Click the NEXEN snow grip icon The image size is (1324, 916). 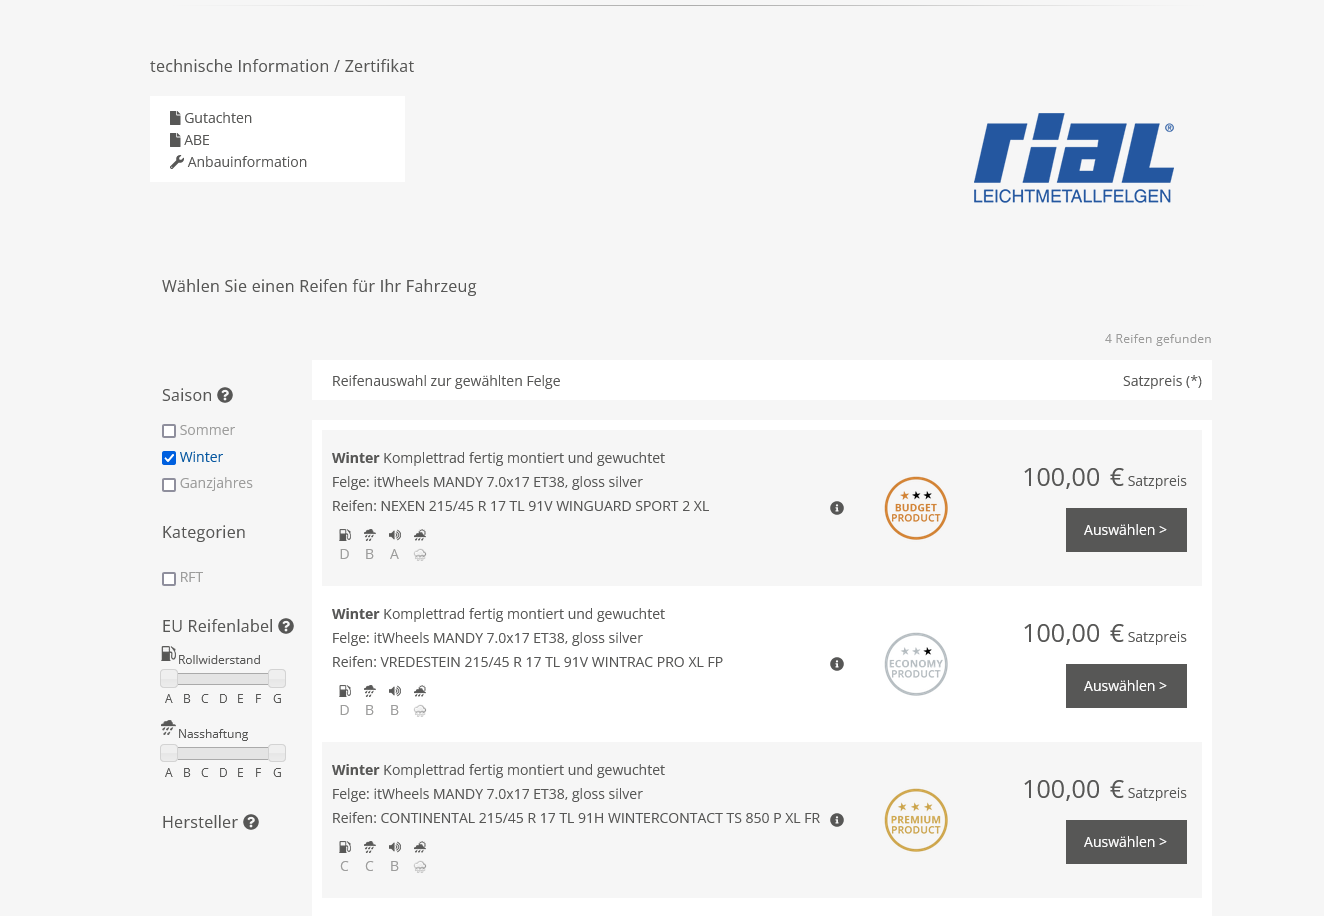pyautogui.click(x=420, y=535)
